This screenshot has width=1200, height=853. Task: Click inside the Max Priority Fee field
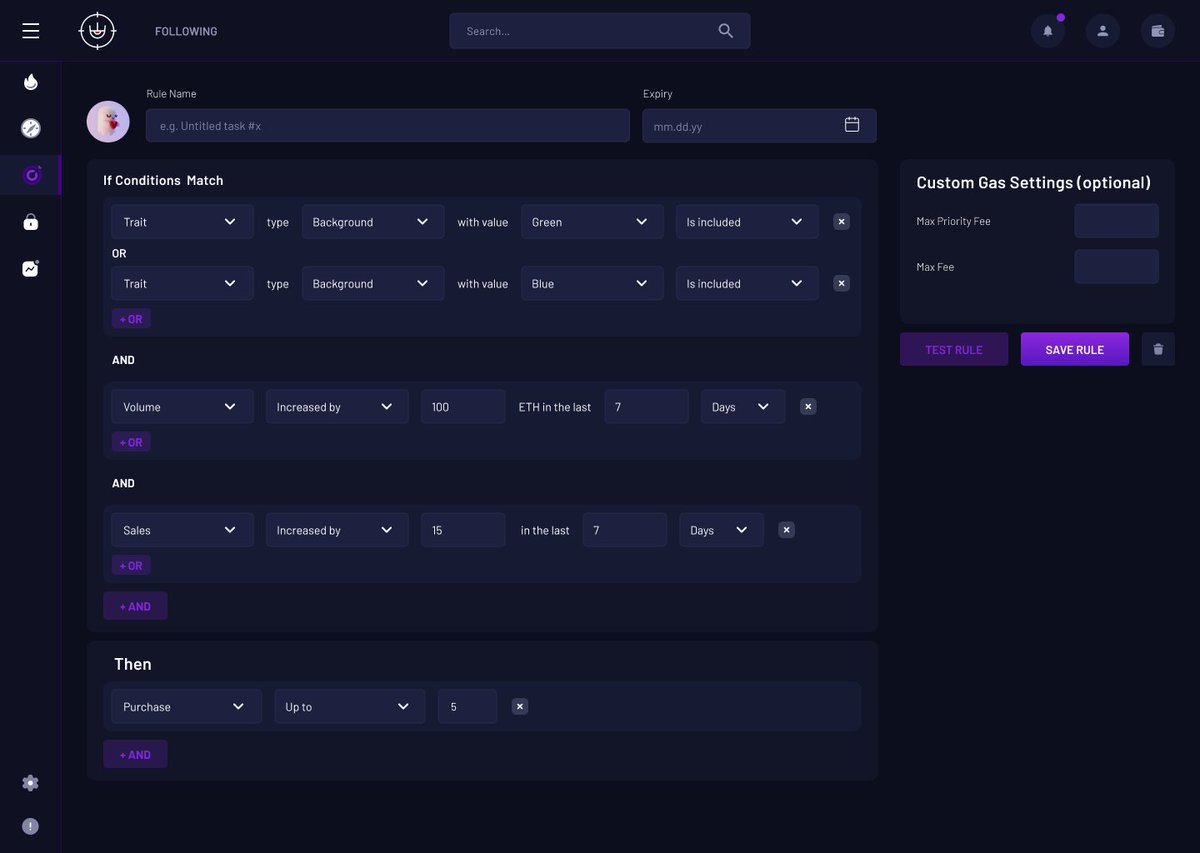1116,220
